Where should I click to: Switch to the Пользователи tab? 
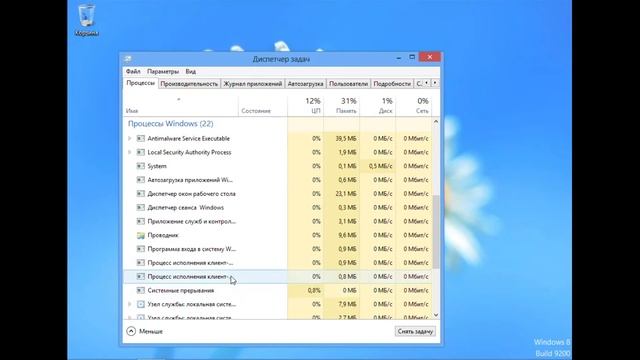348,84
